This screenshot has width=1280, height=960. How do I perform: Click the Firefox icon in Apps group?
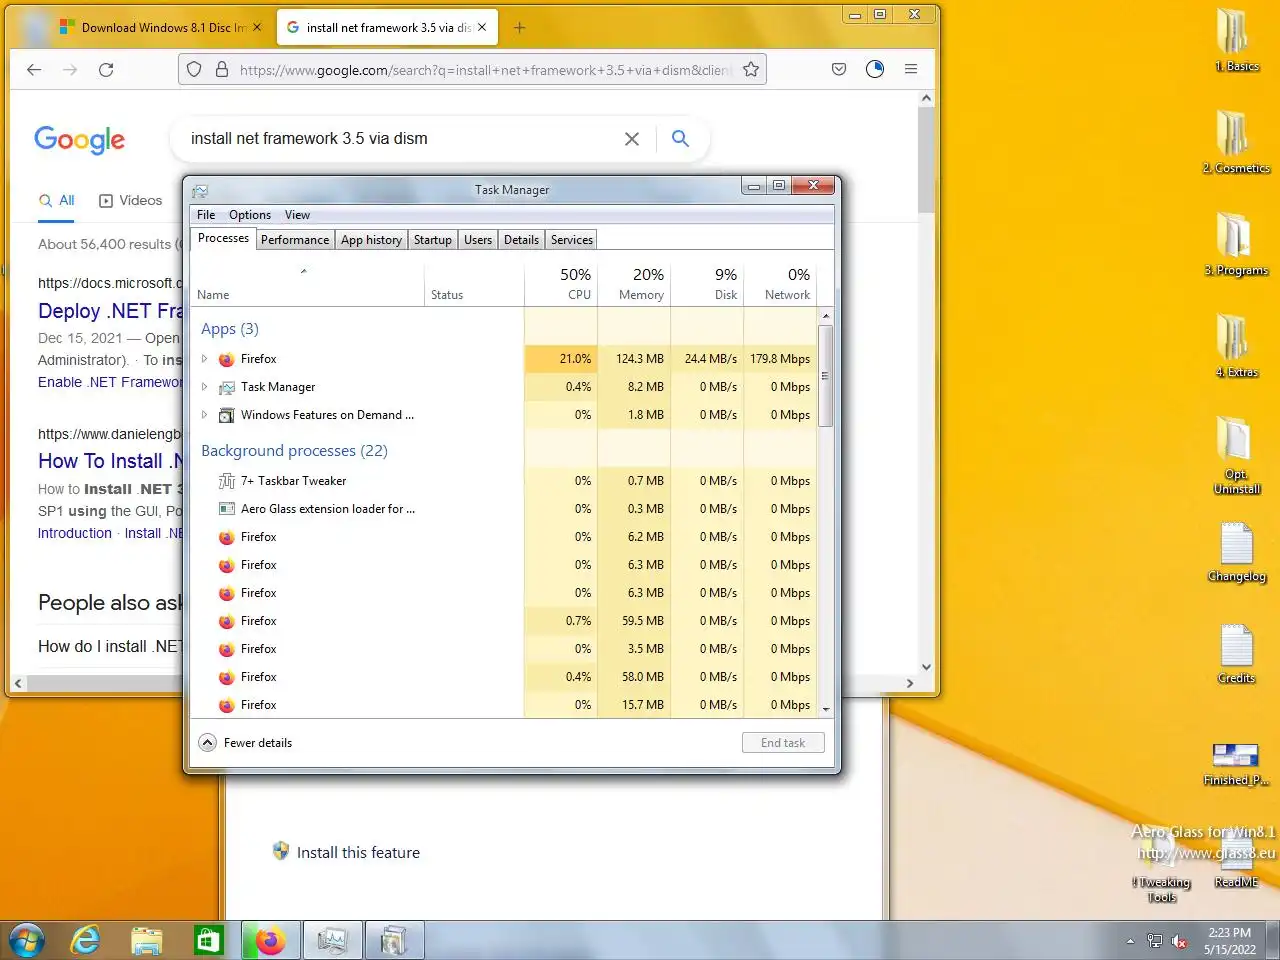coord(227,359)
